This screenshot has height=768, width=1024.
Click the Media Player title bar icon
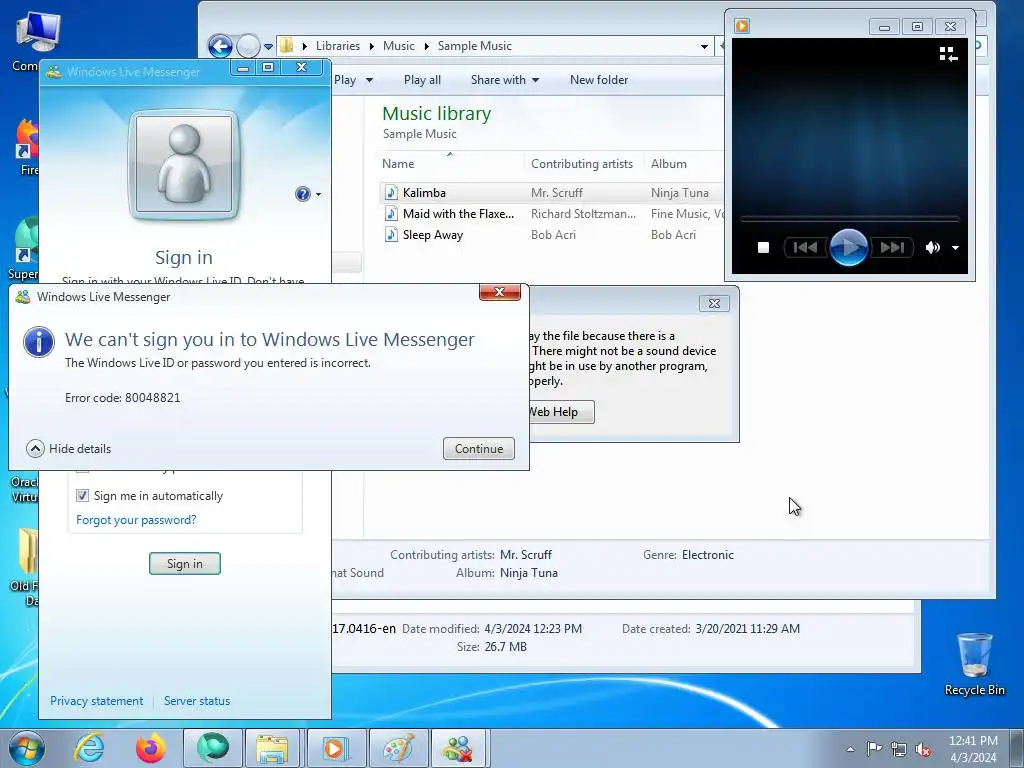tap(742, 26)
